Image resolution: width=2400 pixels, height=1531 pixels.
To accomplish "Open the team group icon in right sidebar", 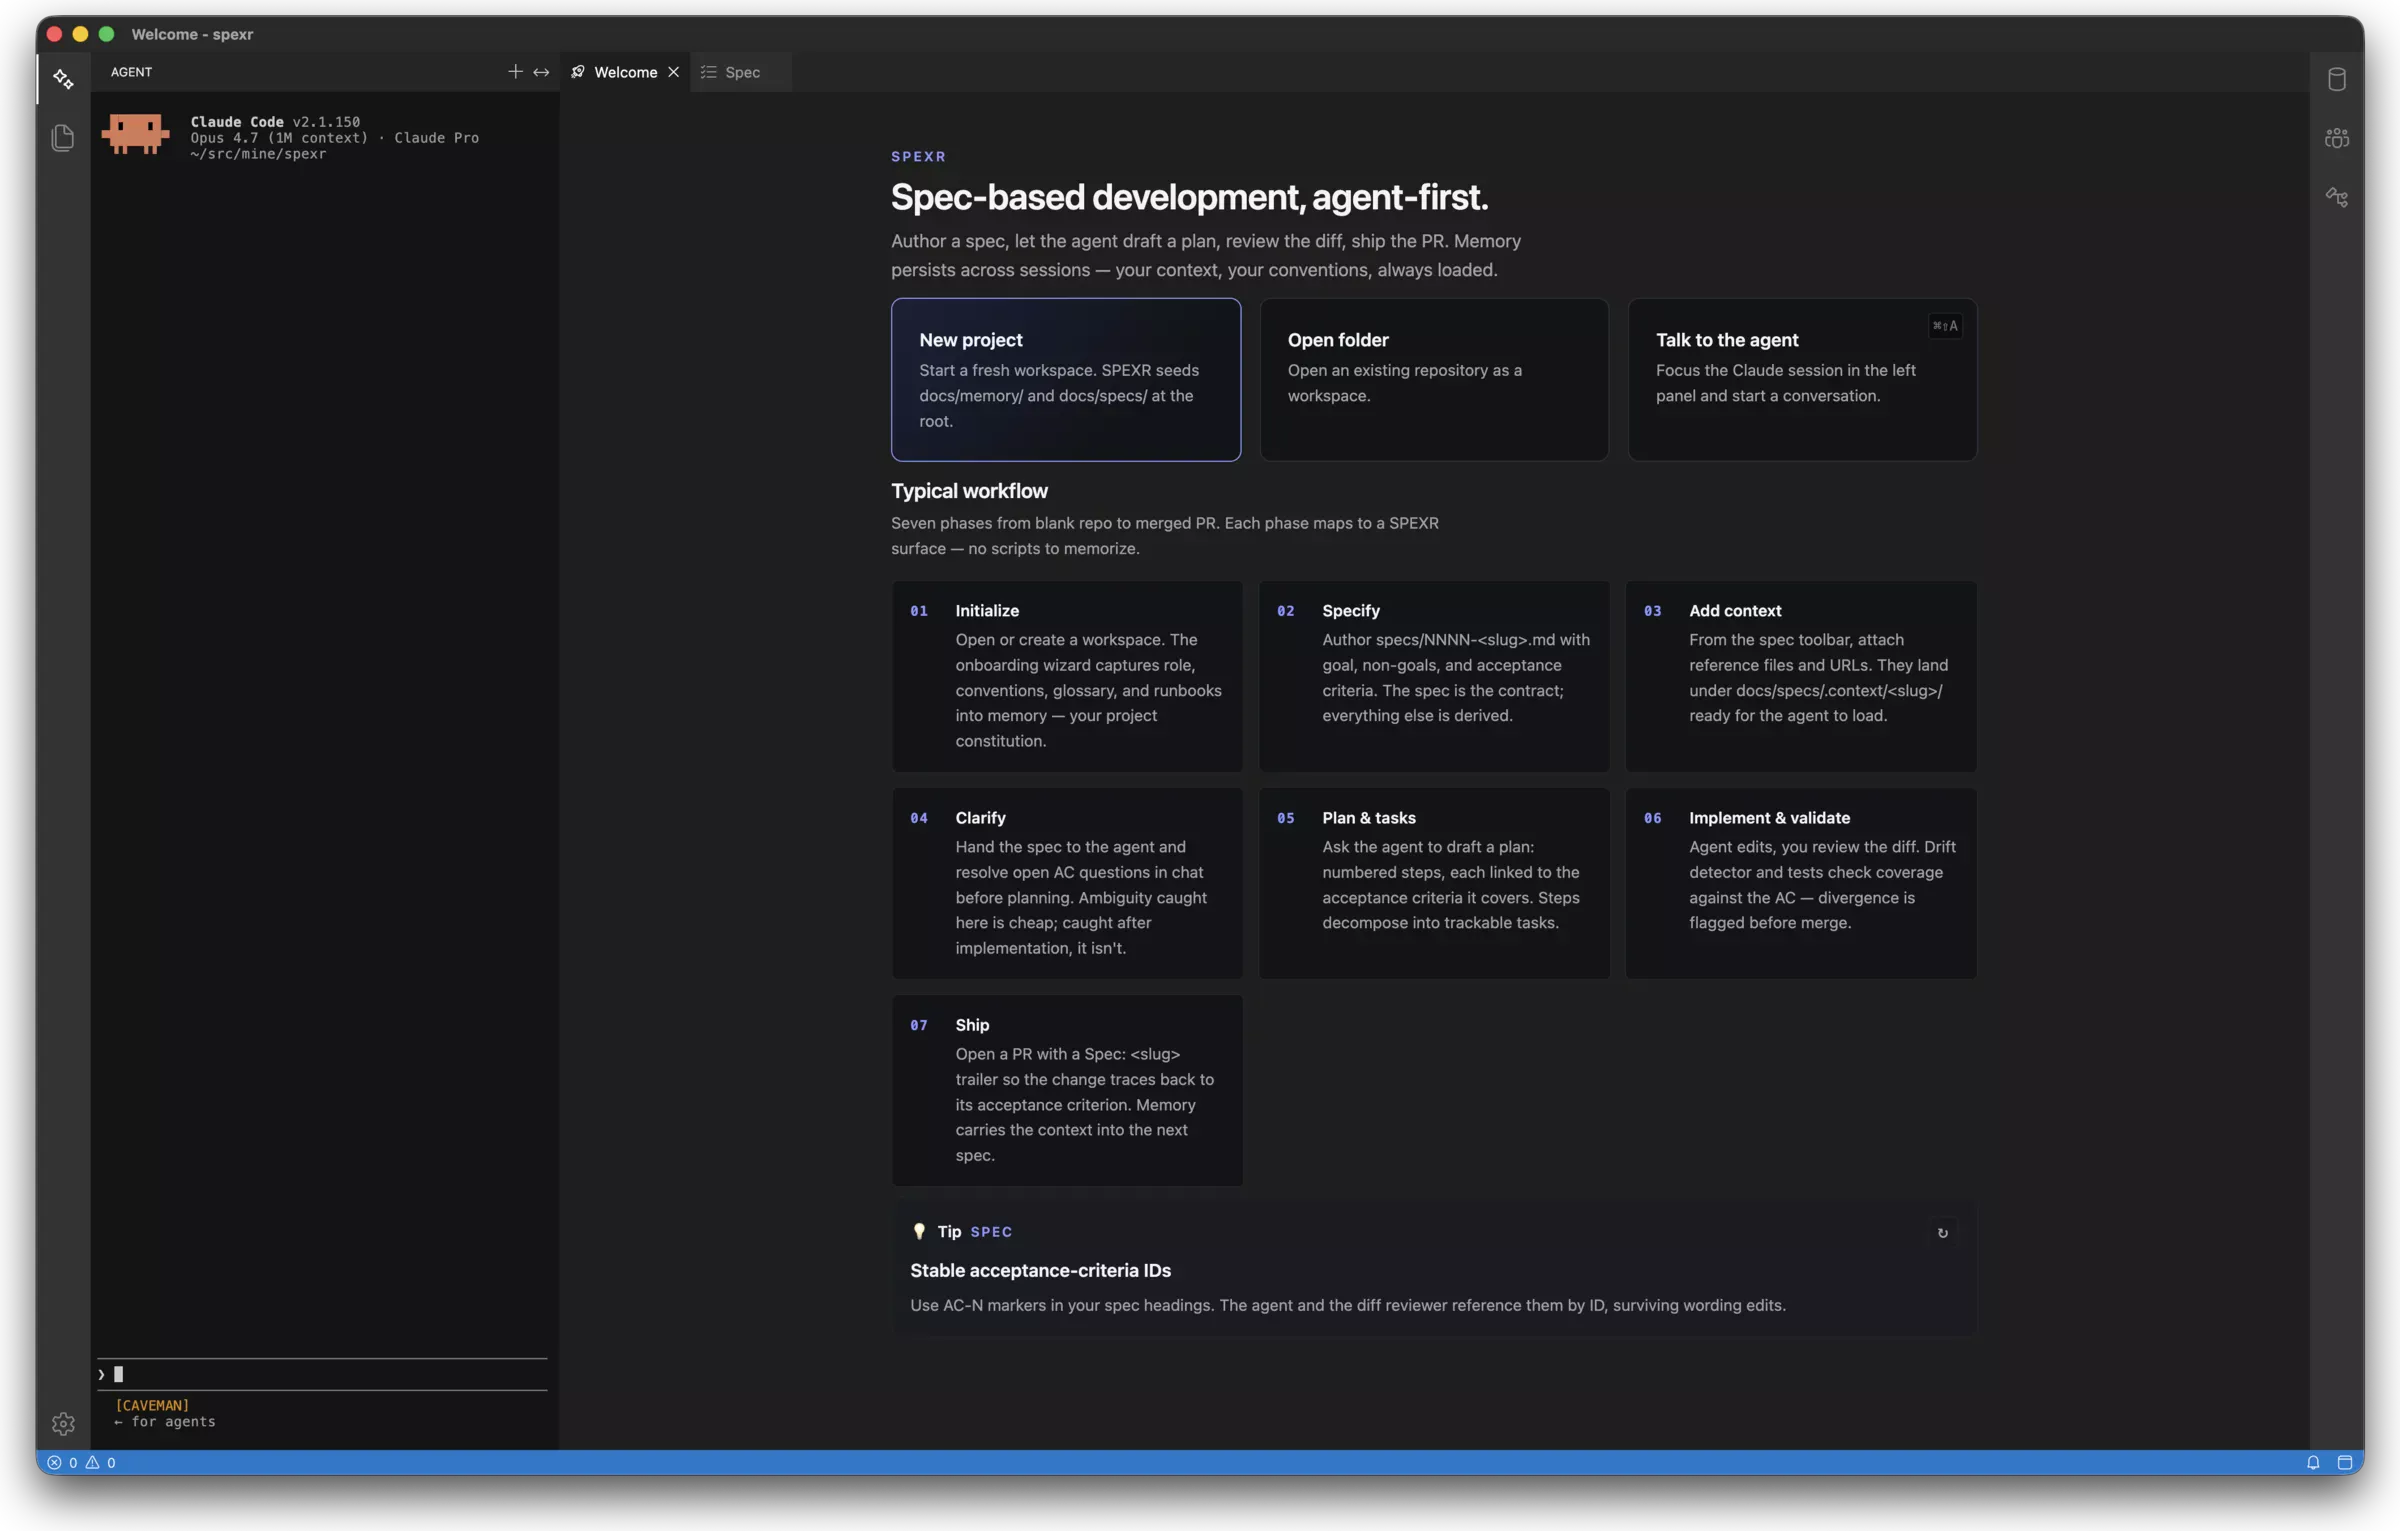I will click(2337, 138).
